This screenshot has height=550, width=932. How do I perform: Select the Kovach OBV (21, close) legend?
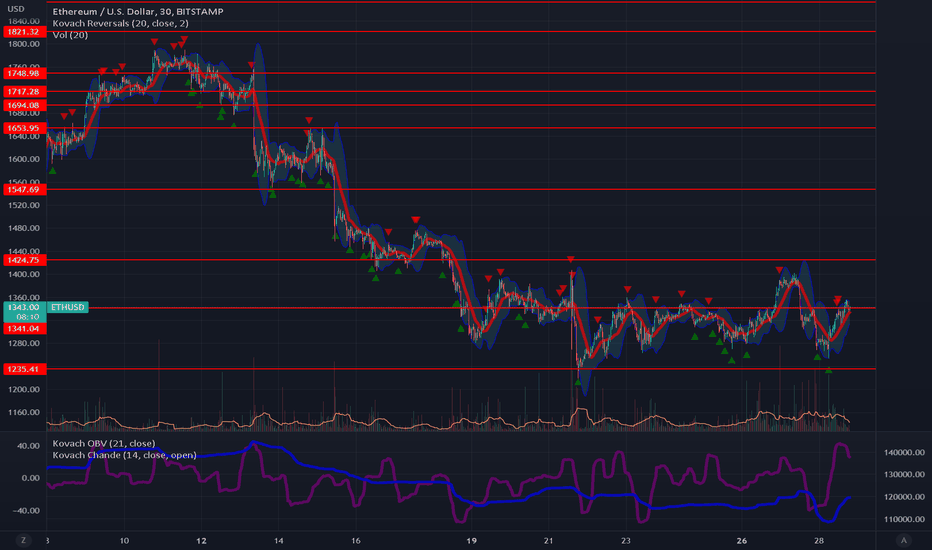click(x=104, y=443)
